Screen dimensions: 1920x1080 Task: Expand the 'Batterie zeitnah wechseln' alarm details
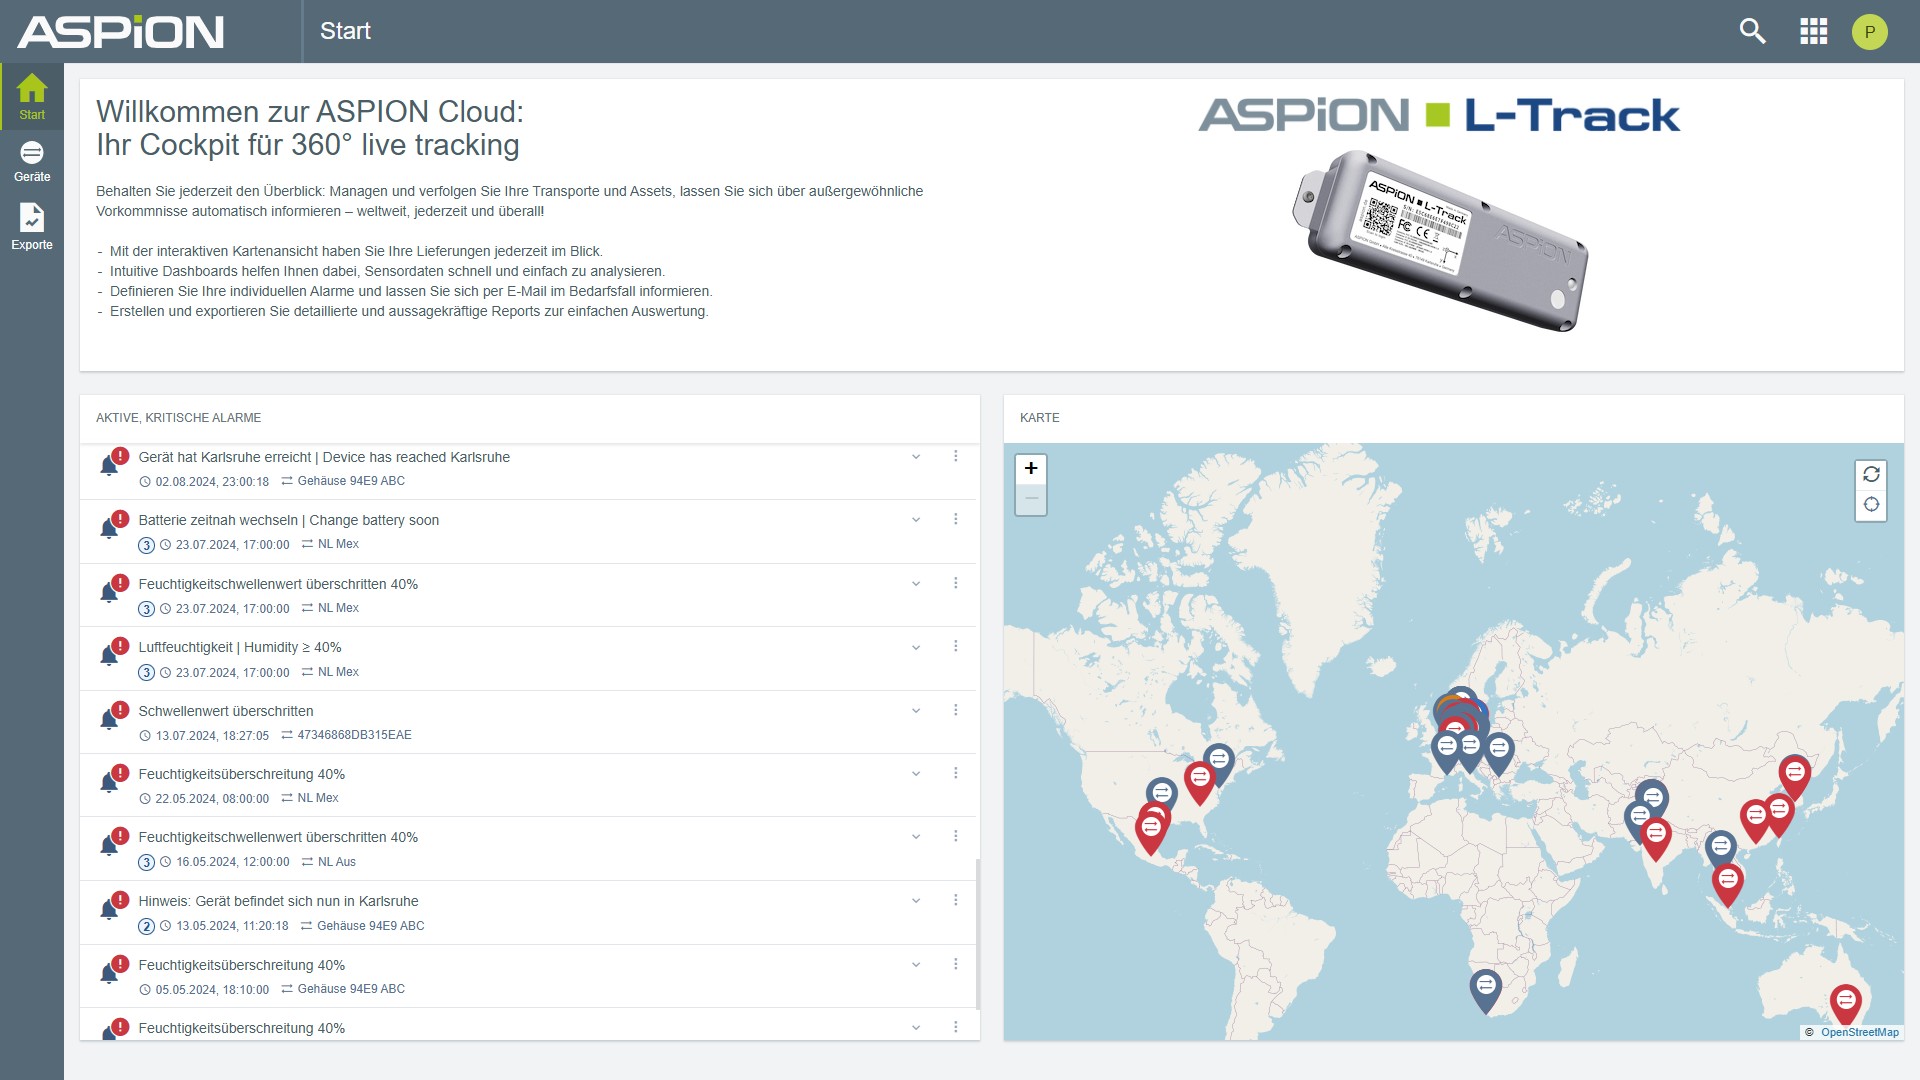tap(914, 520)
